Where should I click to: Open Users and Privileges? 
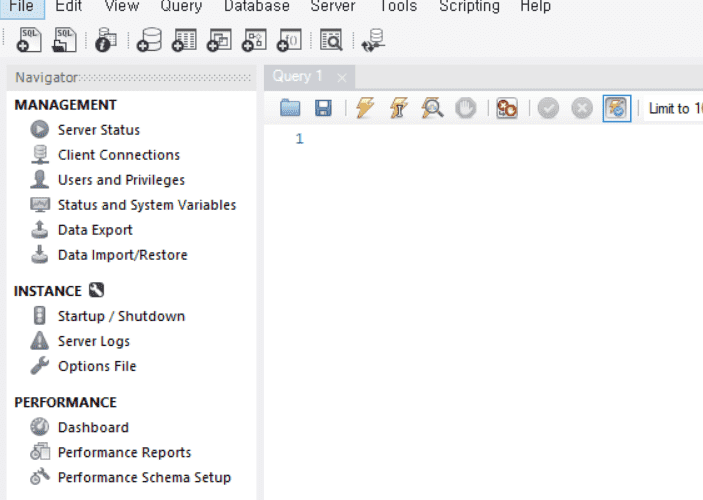point(121,180)
